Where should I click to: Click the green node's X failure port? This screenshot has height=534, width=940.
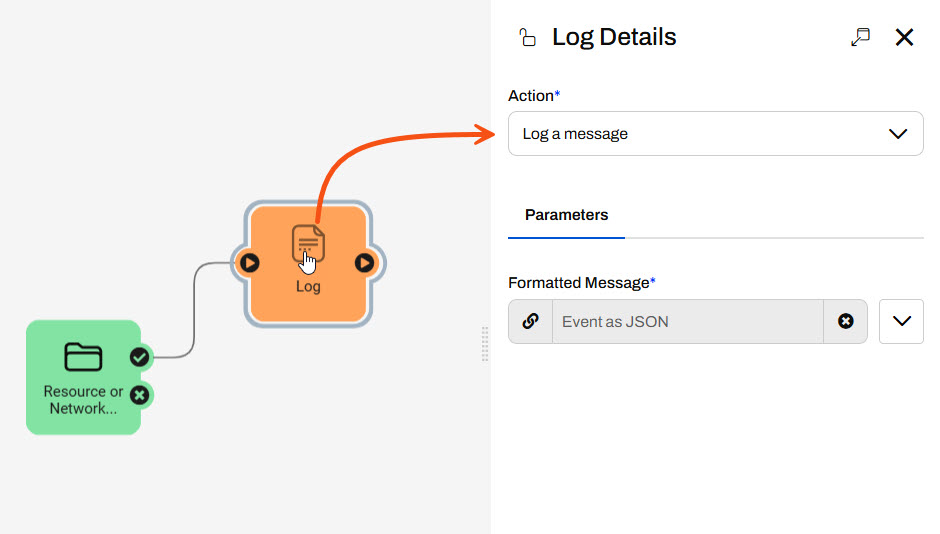click(x=140, y=395)
